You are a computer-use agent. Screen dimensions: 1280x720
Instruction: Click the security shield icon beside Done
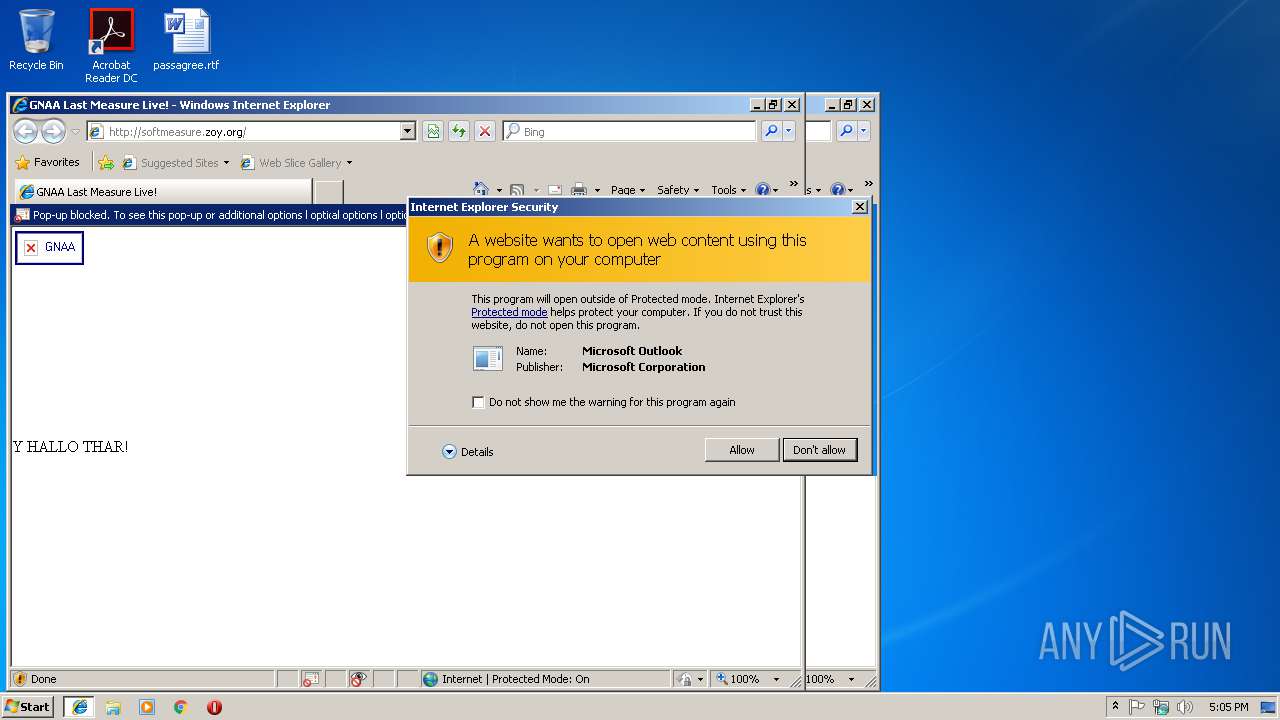tap(20, 679)
